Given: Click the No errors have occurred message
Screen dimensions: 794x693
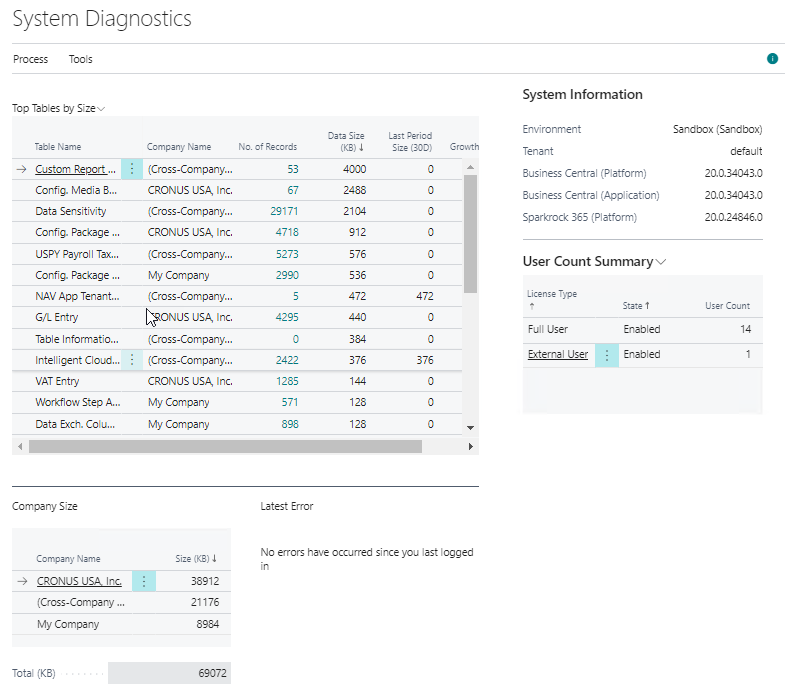Looking at the screenshot, I should click(367, 559).
